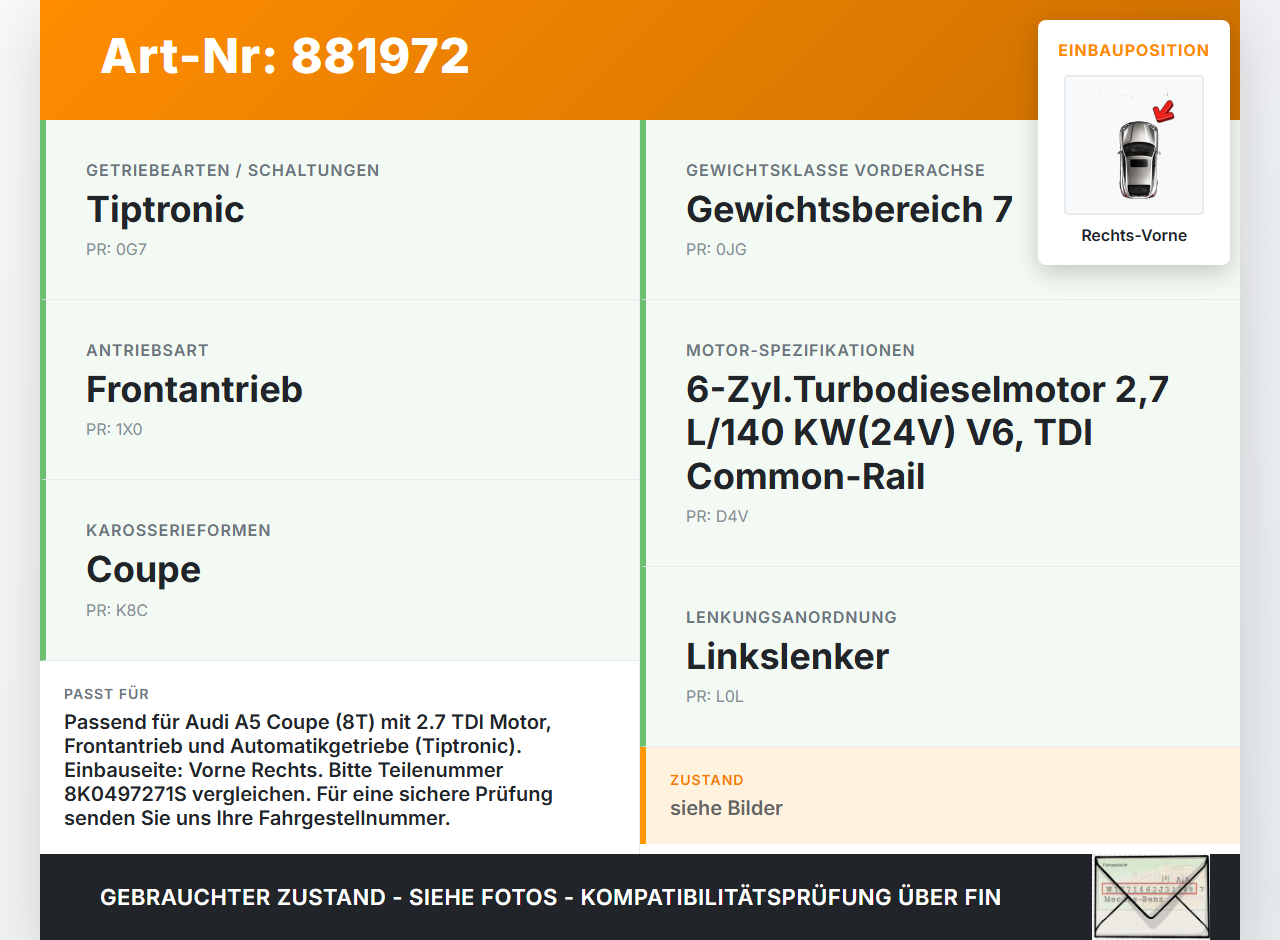Click the PR: 1X0 code

click(114, 429)
